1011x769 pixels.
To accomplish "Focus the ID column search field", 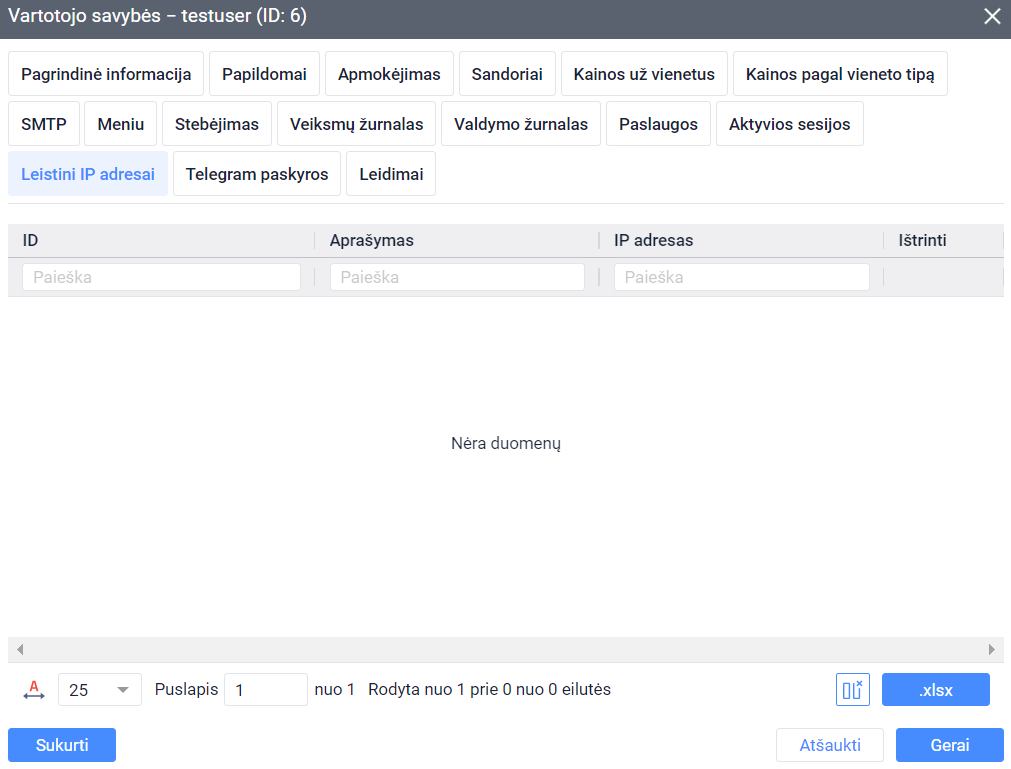I will pos(161,277).
